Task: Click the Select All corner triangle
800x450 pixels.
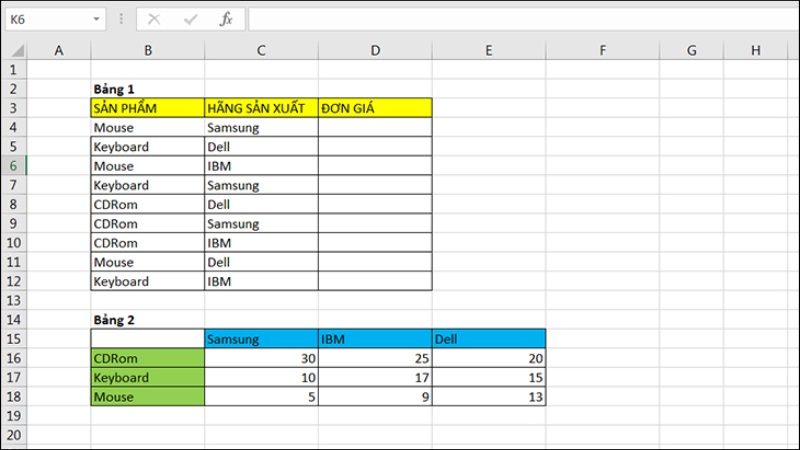Action: (18, 51)
